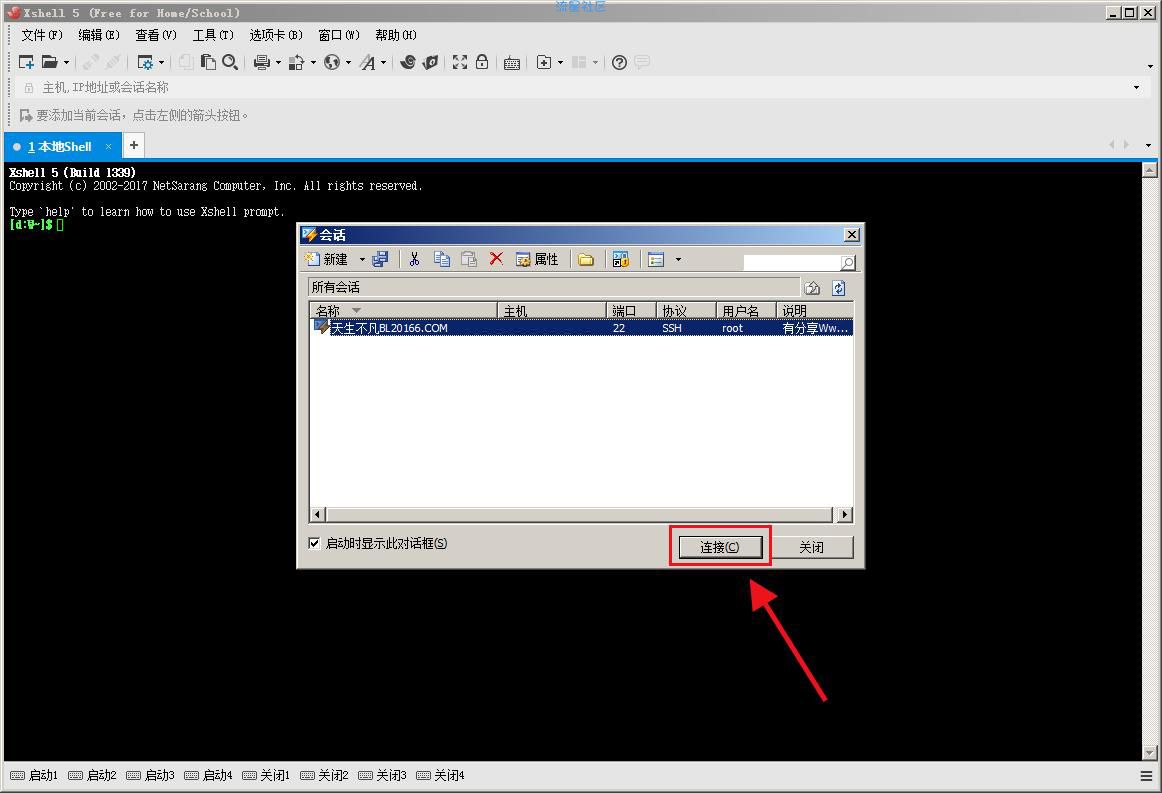Open the 窗口(W) menu
1162x793 pixels.
point(339,35)
